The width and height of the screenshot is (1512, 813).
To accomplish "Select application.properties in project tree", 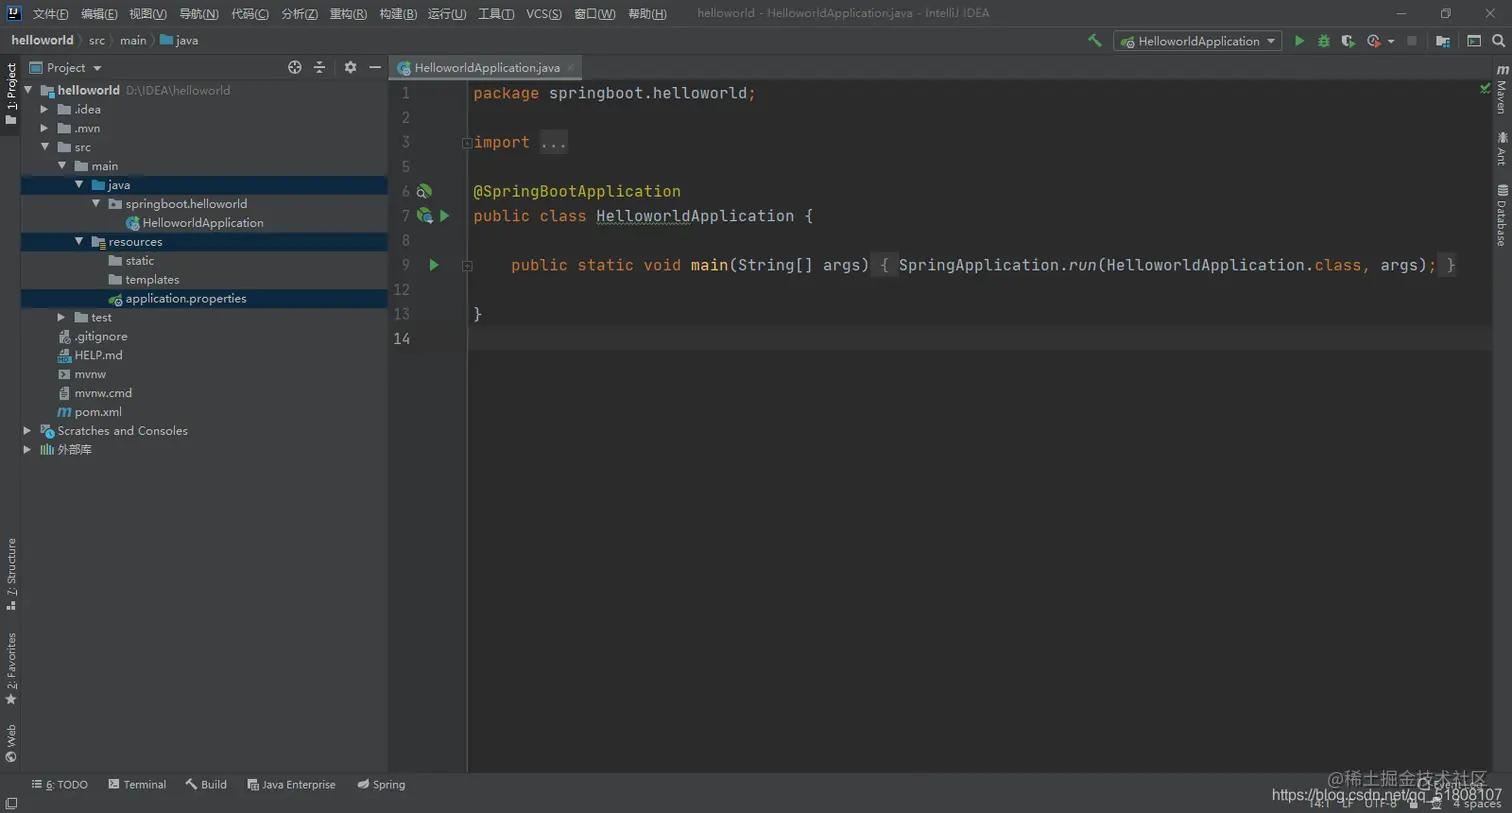I will pos(185,299).
